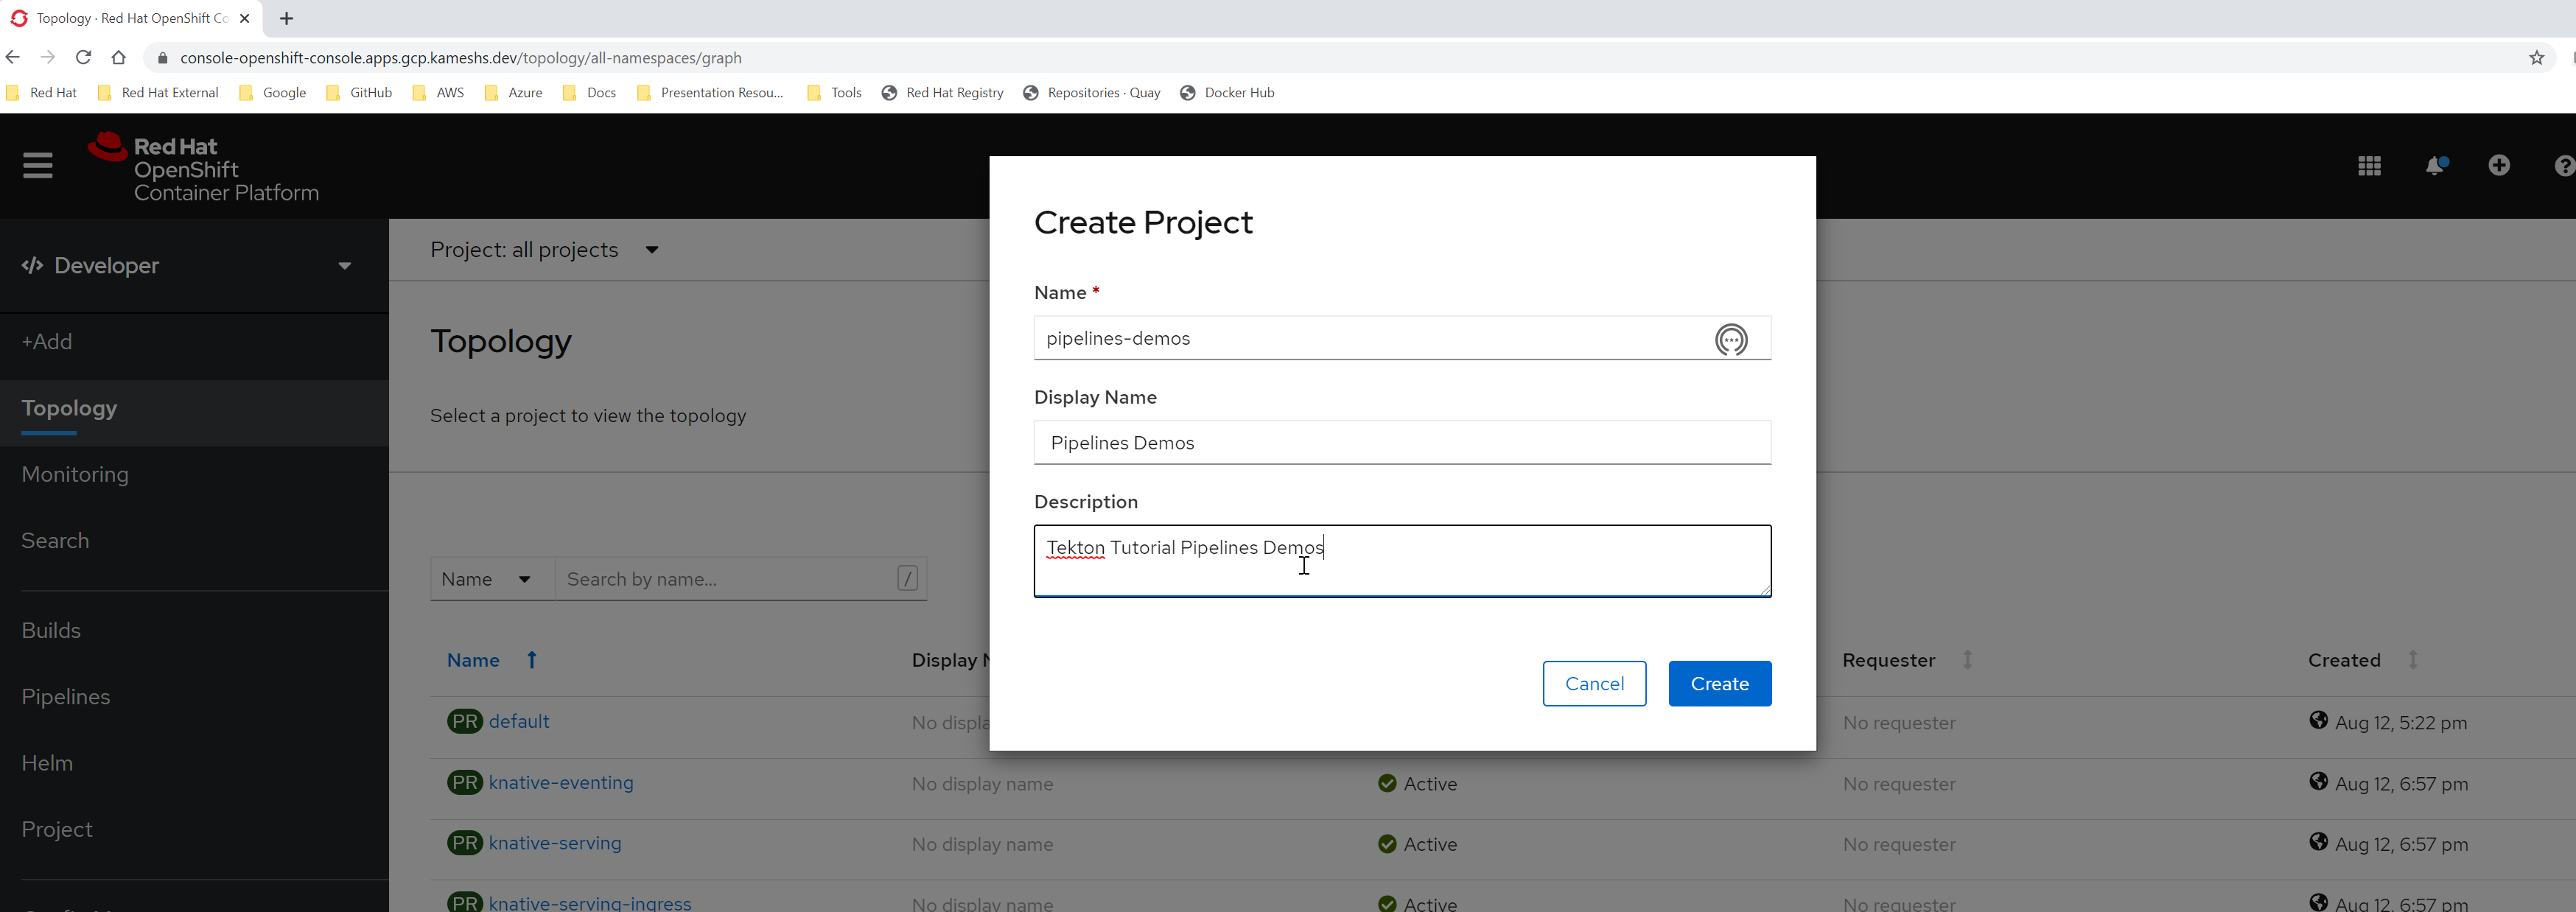Click the PR badge for default project
This screenshot has width=2576, height=912.
pyautogui.click(x=465, y=721)
